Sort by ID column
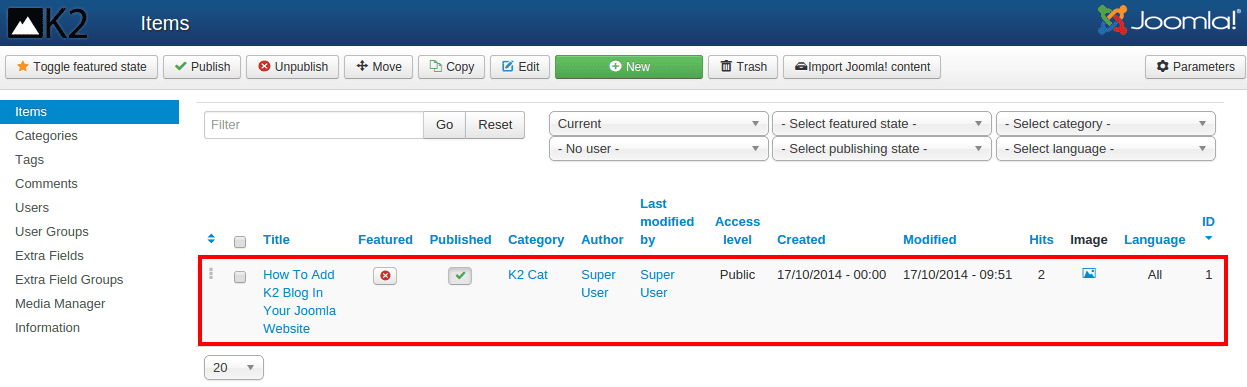This screenshot has width=1247, height=387. pos(1208,222)
